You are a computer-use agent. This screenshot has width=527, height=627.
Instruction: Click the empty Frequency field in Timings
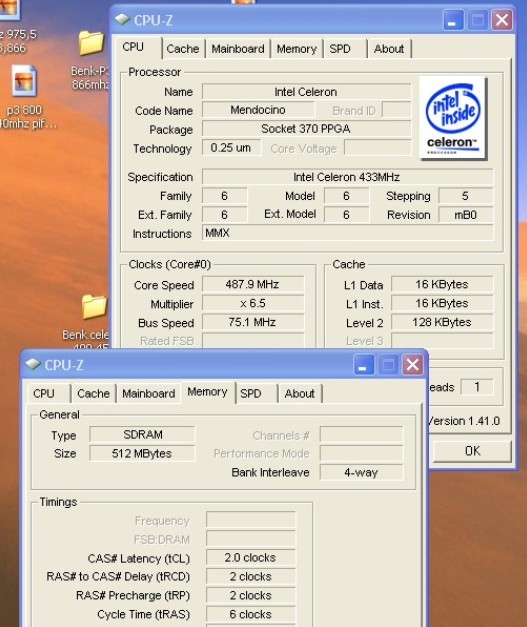click(251, 520)
